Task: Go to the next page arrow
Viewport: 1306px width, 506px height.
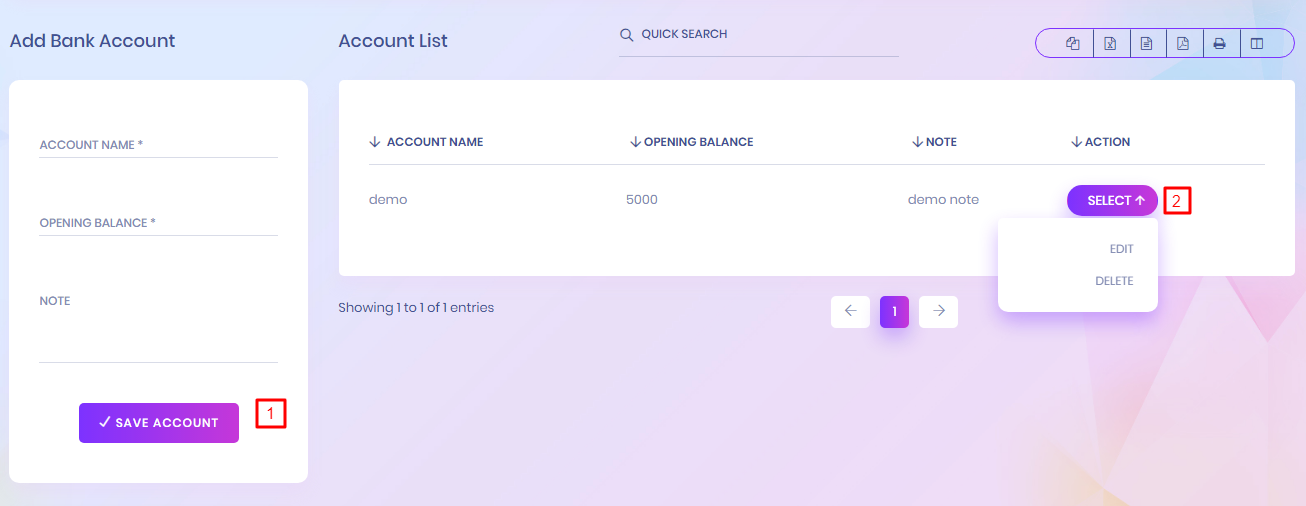Action: coord(938,311)
